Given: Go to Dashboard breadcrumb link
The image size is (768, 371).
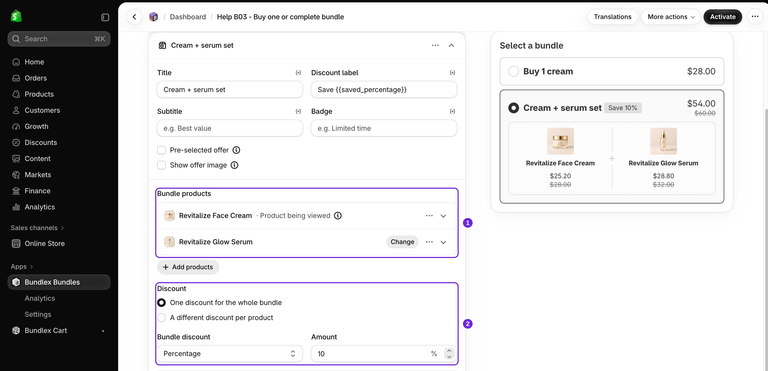Looking at the screenshot, I should pyautogui.click(x=188, y=17).
